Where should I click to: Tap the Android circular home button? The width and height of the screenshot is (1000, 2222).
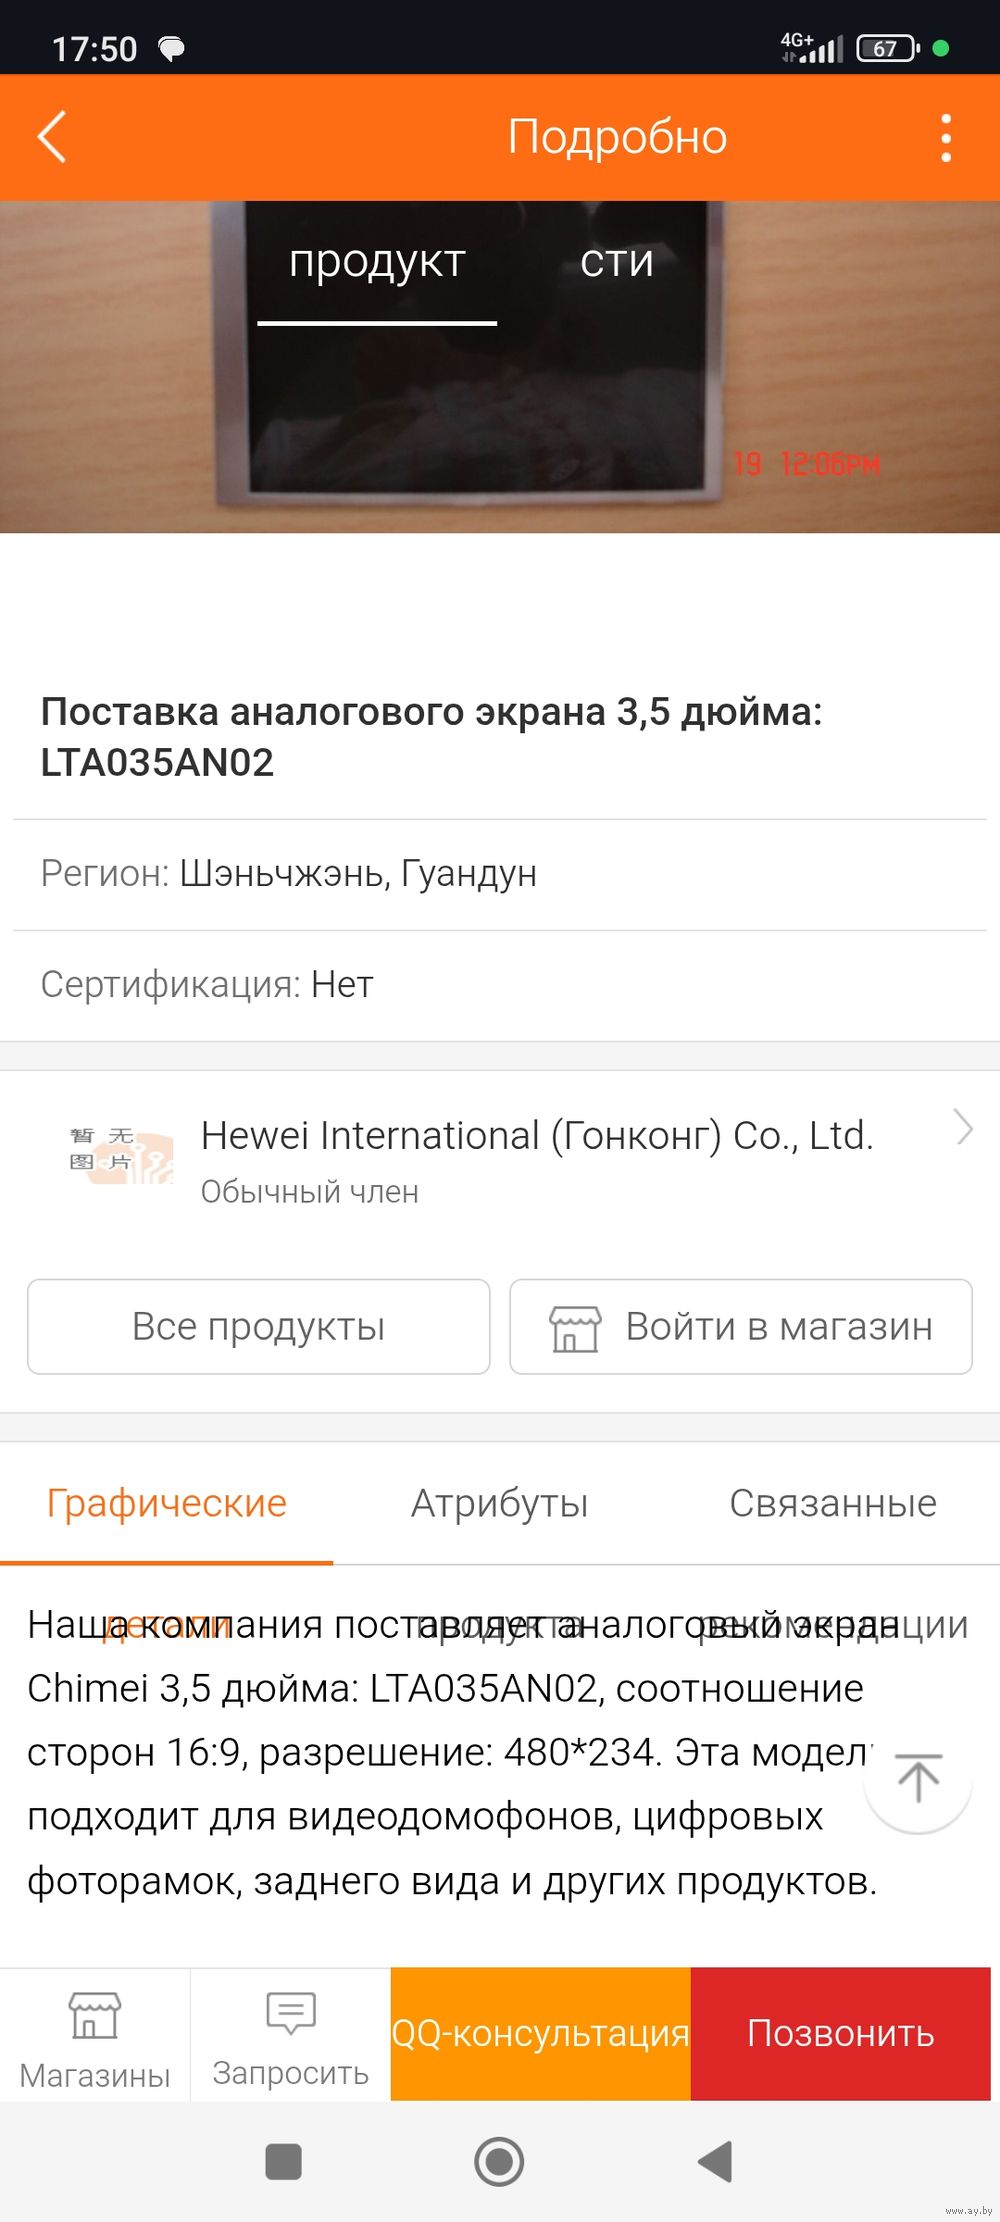[x=499, y=2161]
